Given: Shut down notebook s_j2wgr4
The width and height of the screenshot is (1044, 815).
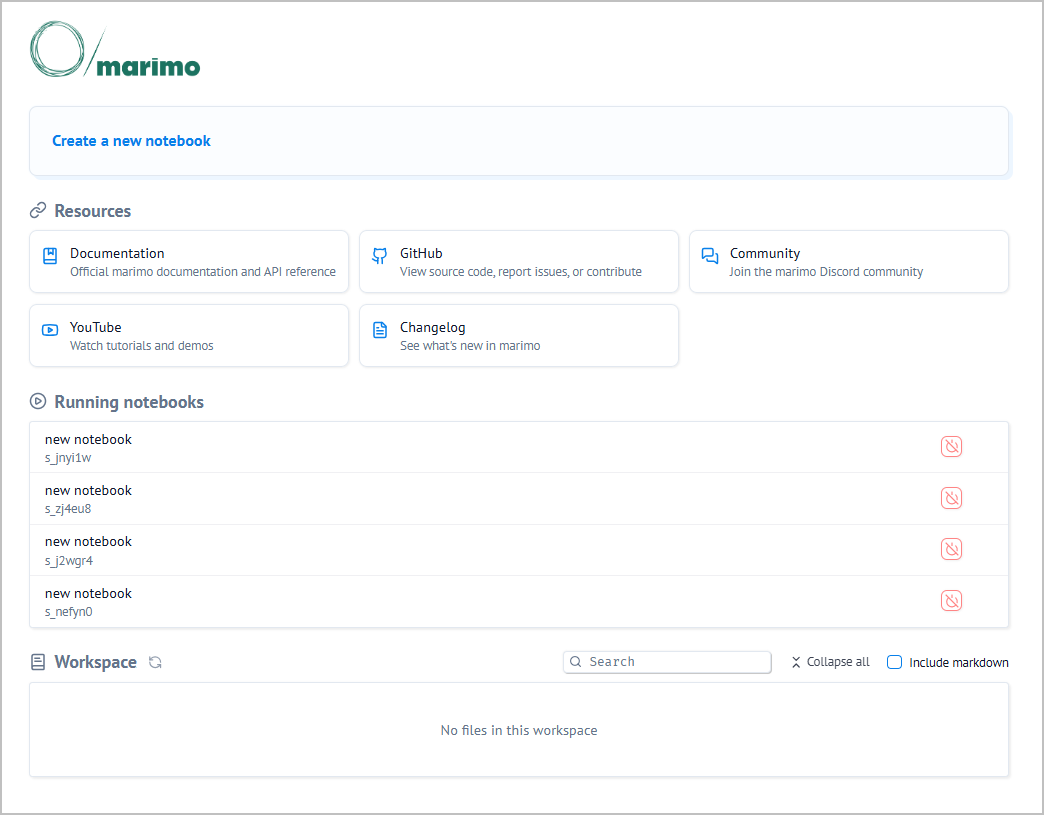Looking at the screenshot, I should point(951,549).
